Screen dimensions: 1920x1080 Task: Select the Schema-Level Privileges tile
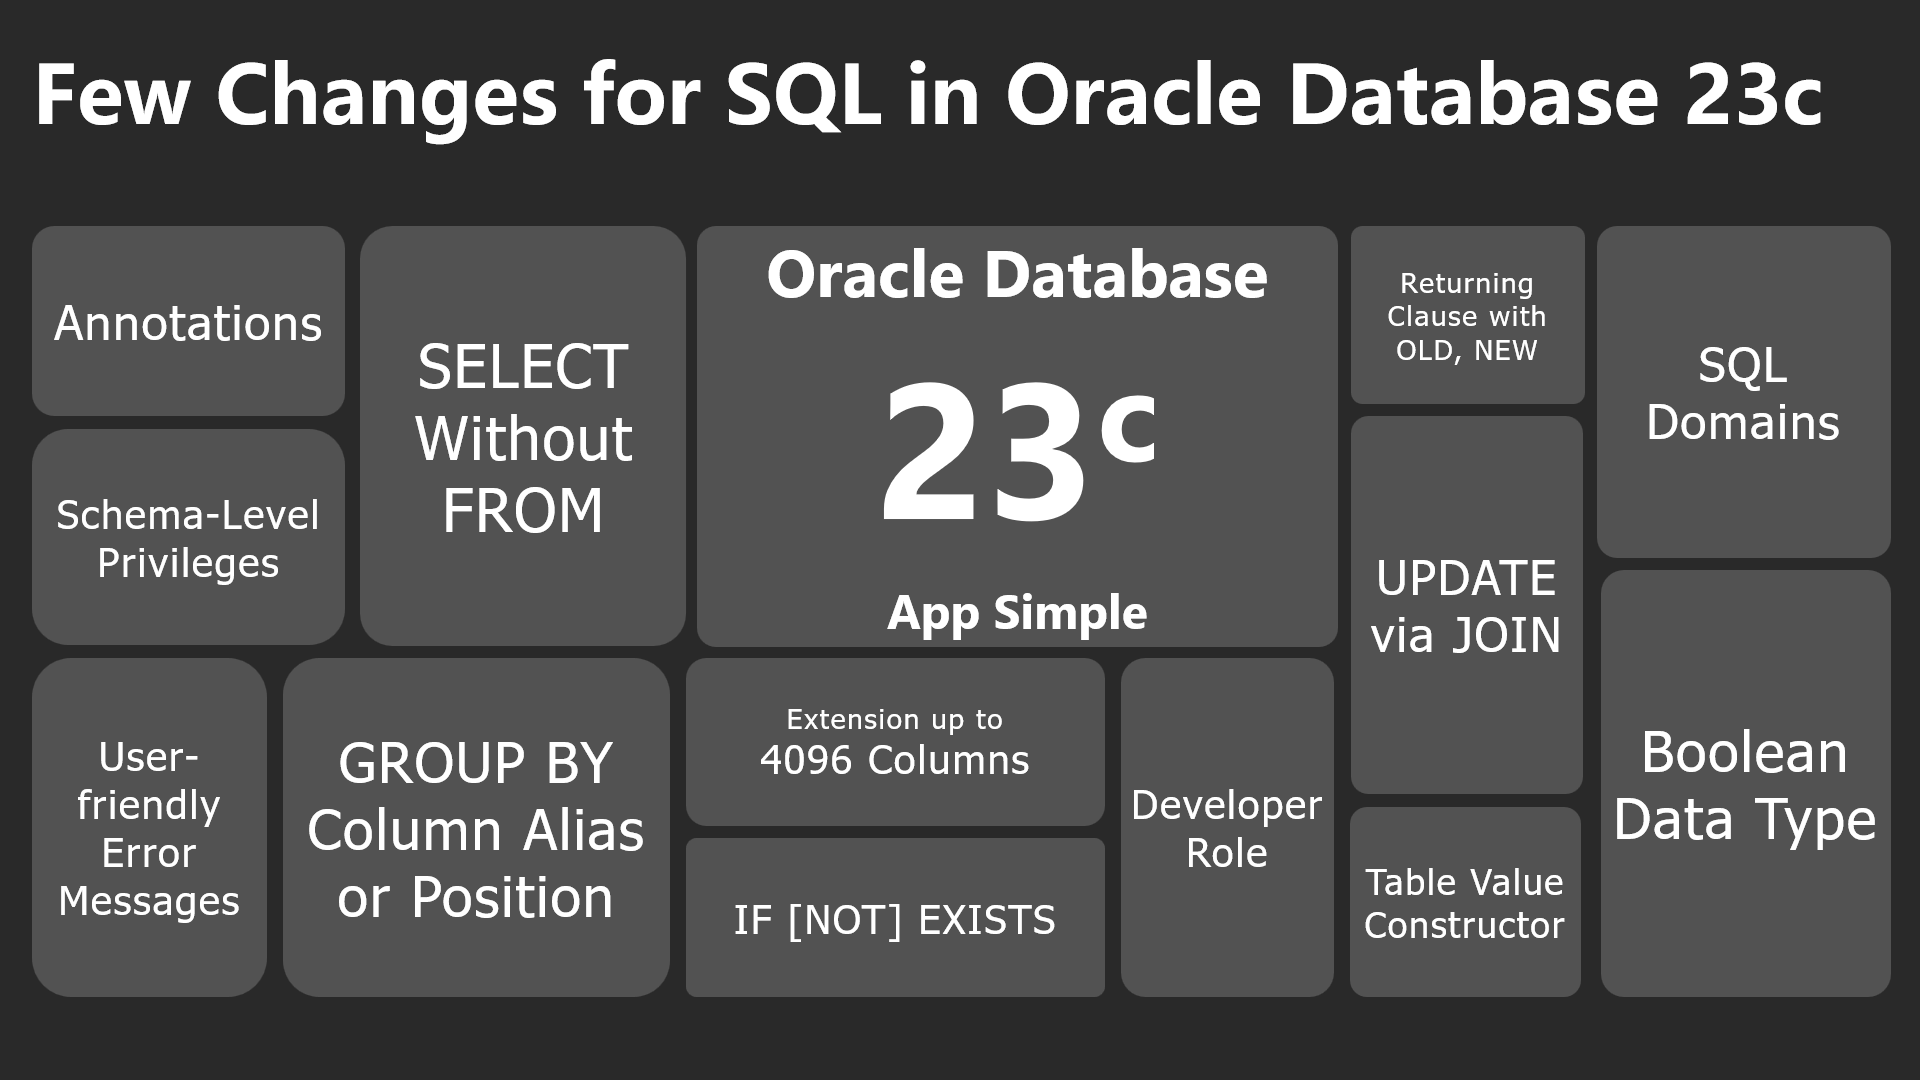click(188, 538)
